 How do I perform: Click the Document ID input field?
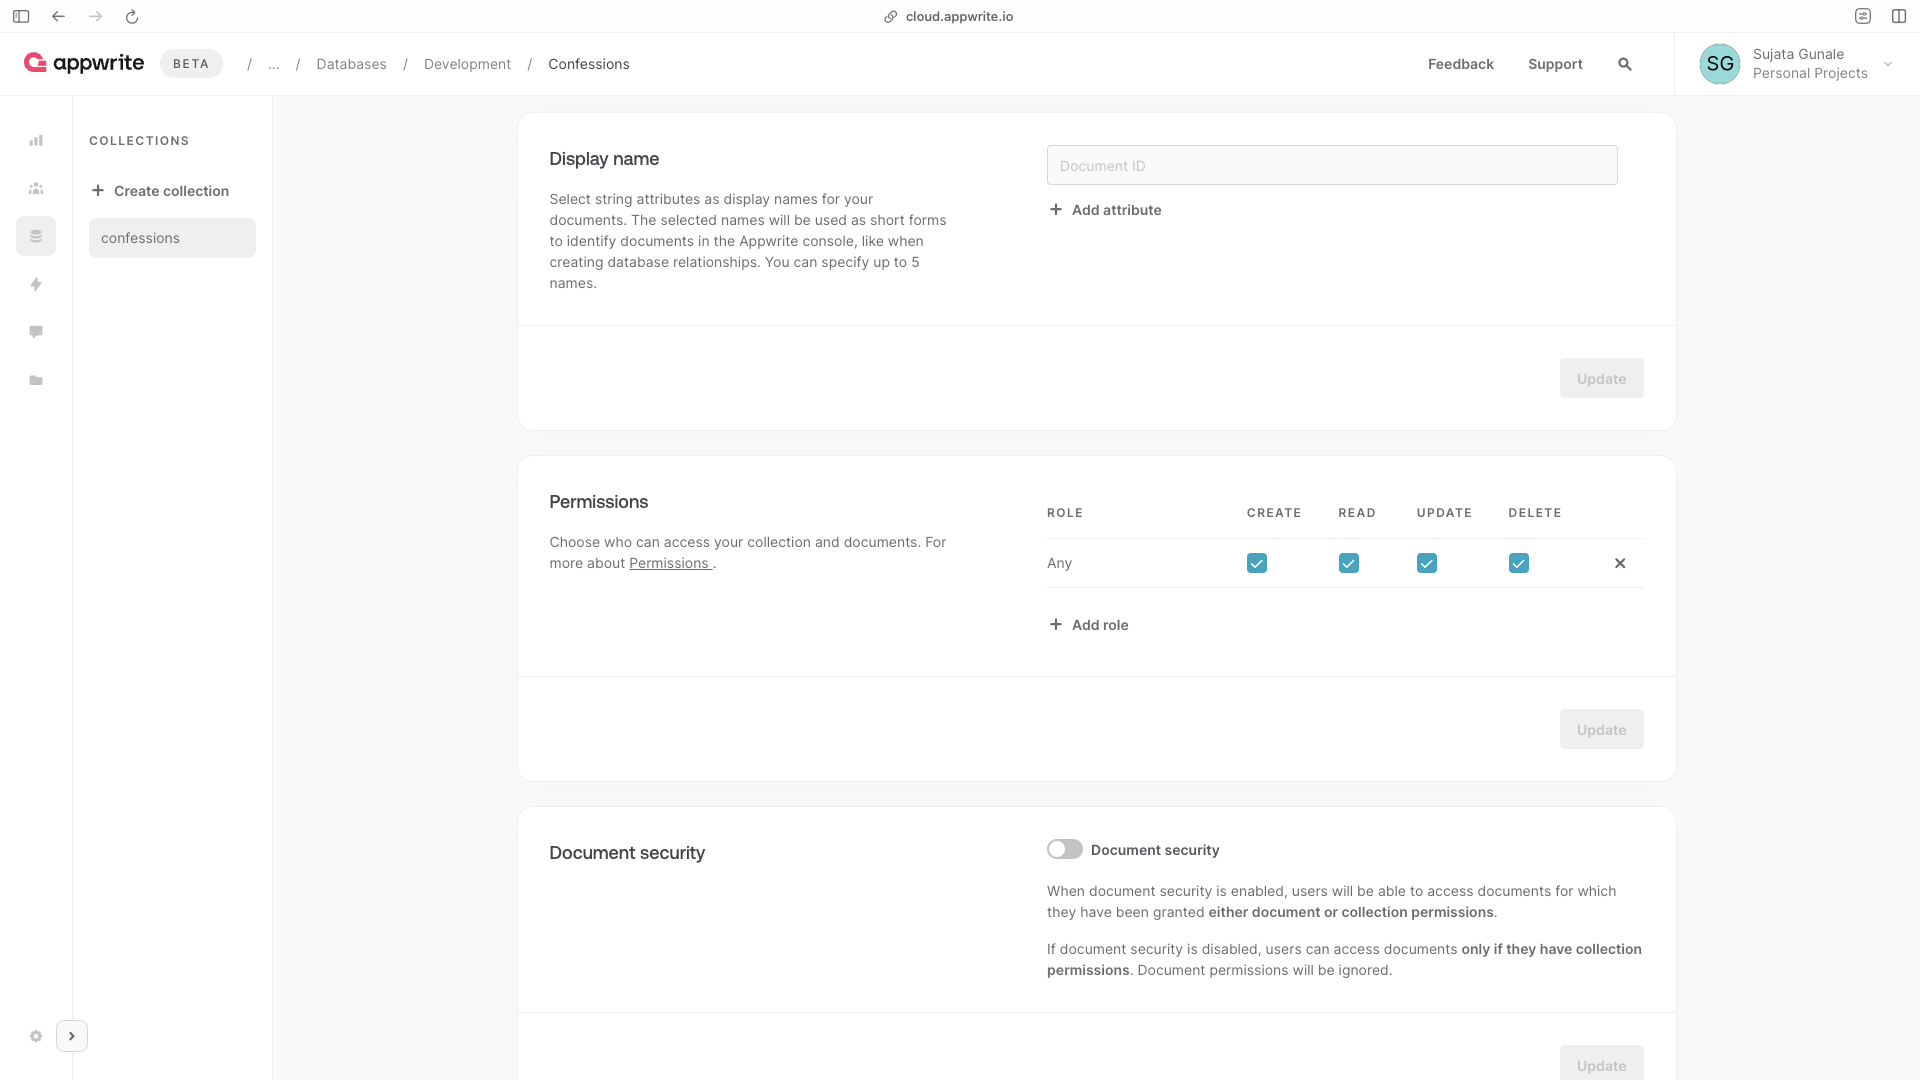point(1332,166)
